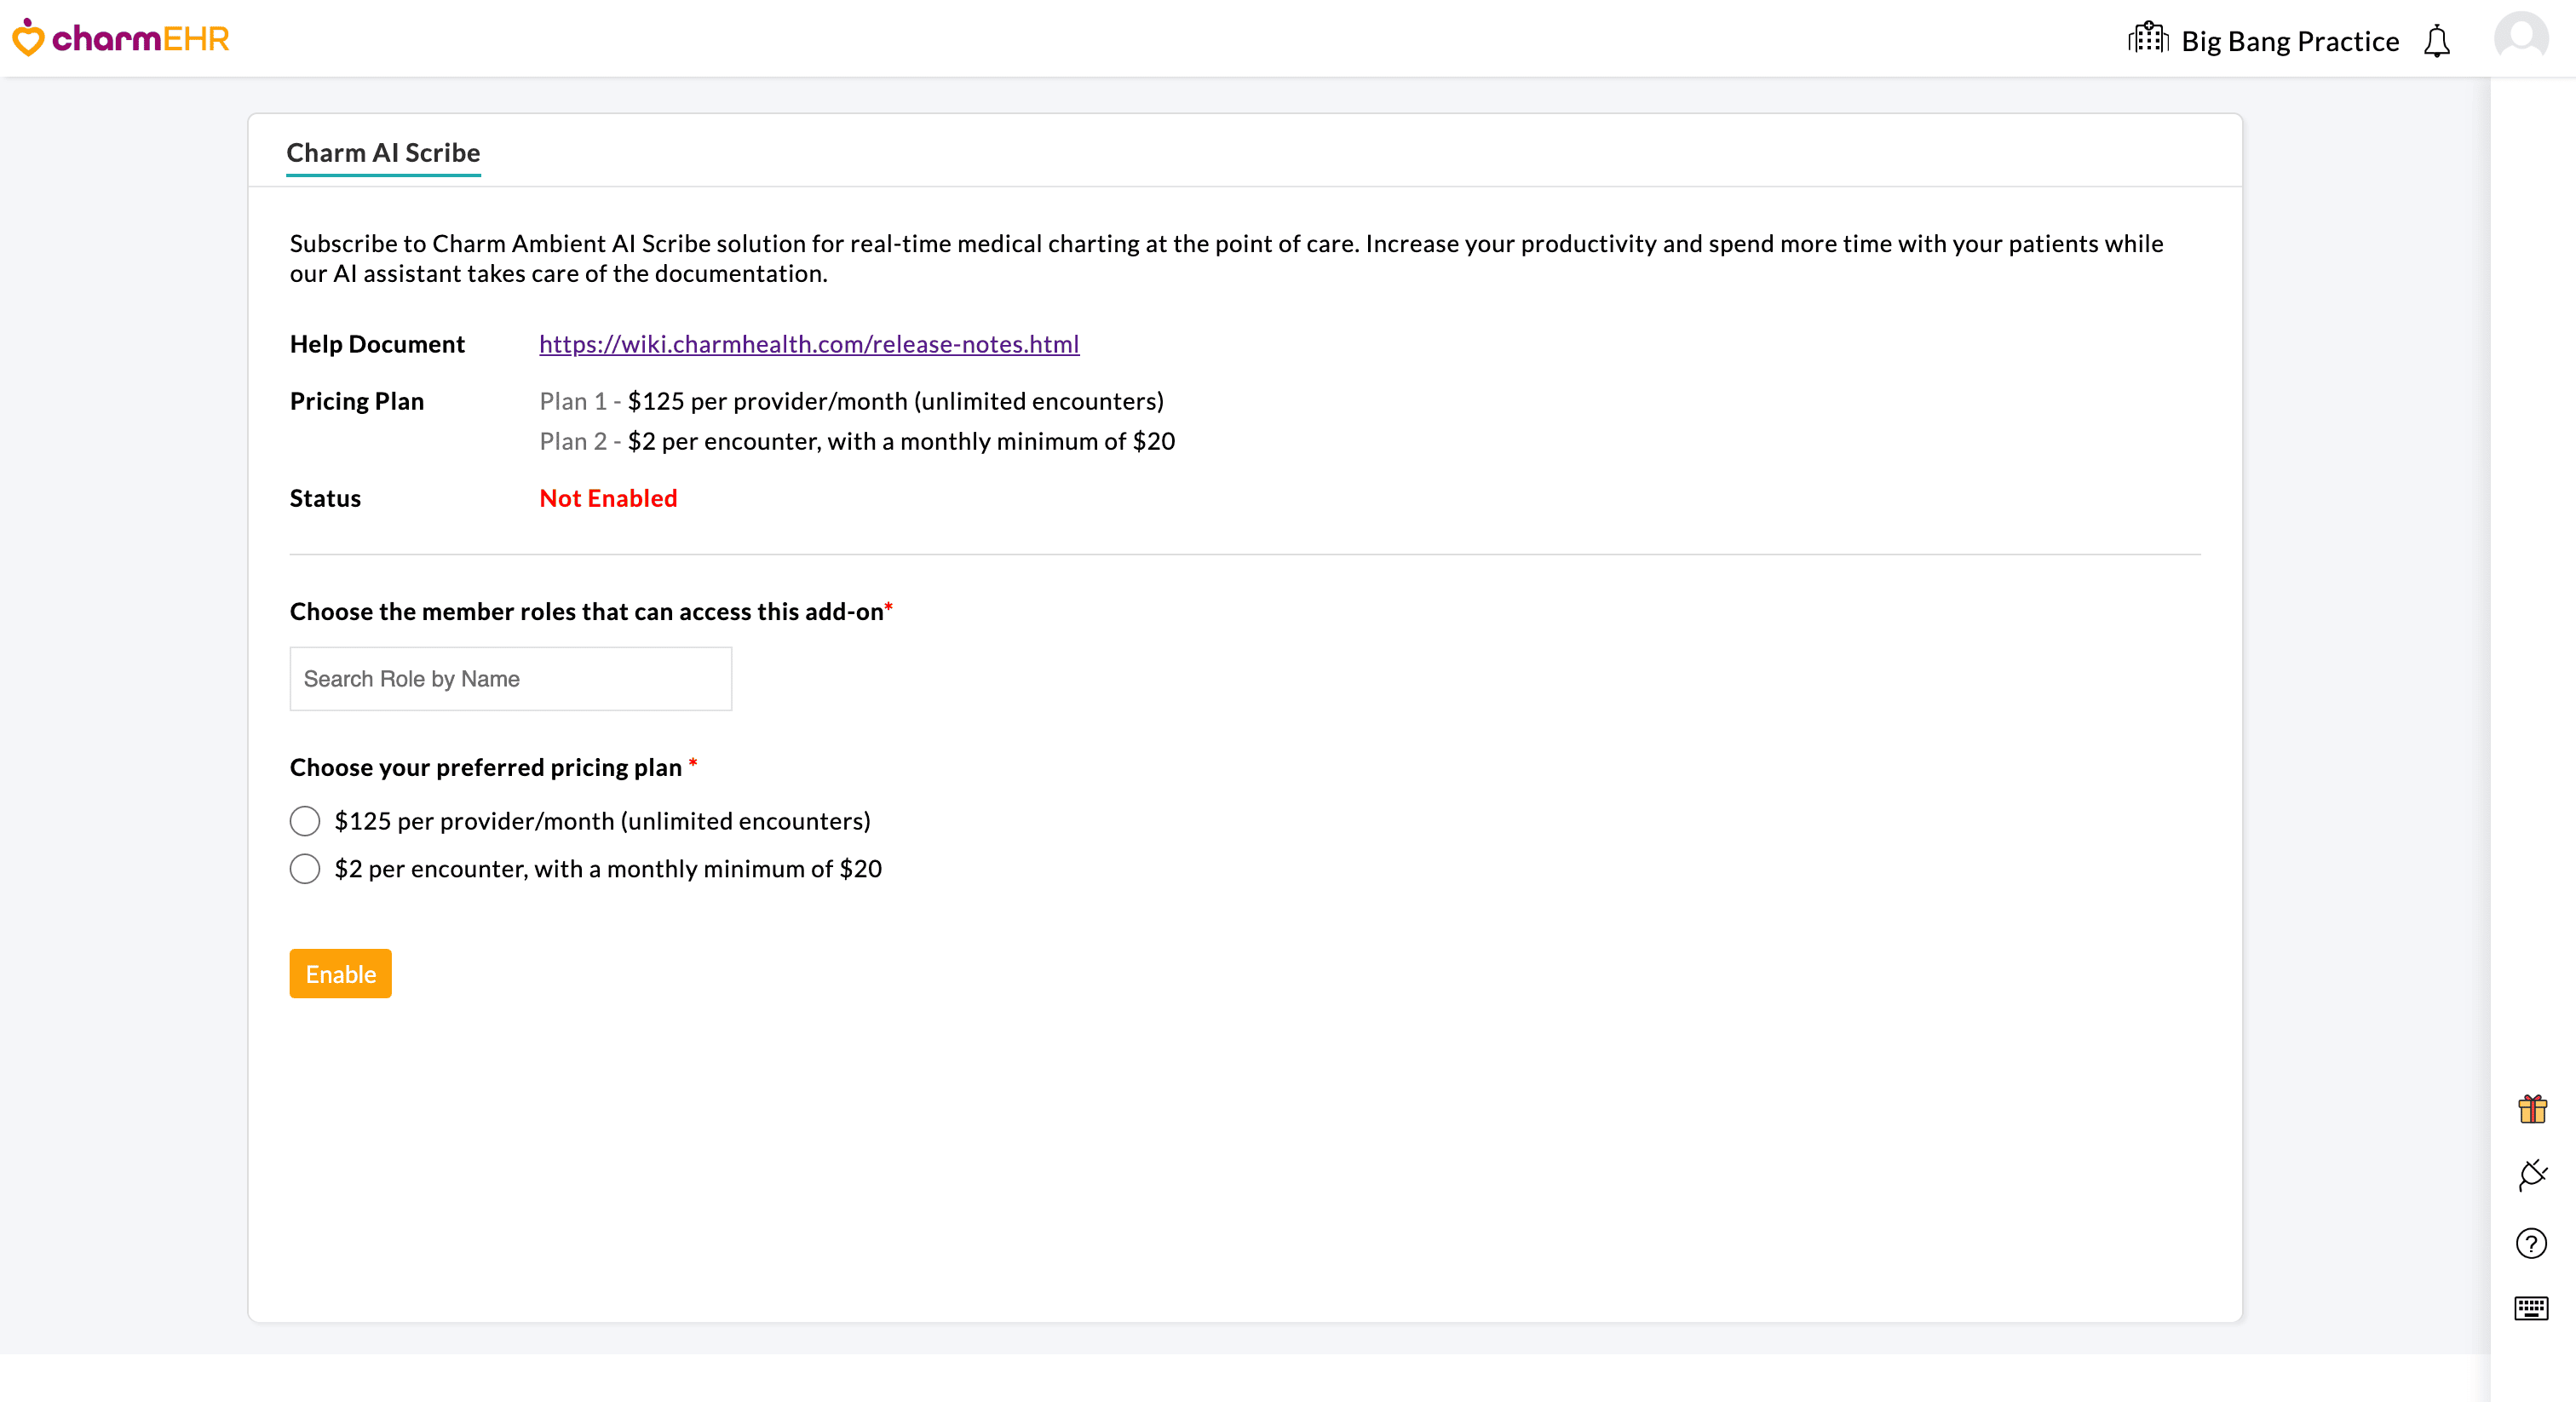Open the notifications bell
The width and height of the screenshot is (2576, 1402).
(x=2437, y=41)
